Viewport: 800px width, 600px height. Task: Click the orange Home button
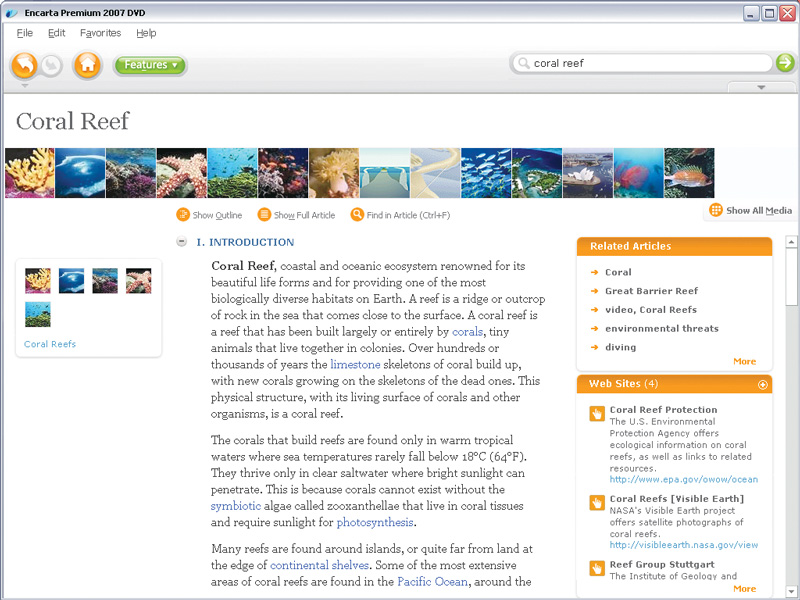(87, 65)
